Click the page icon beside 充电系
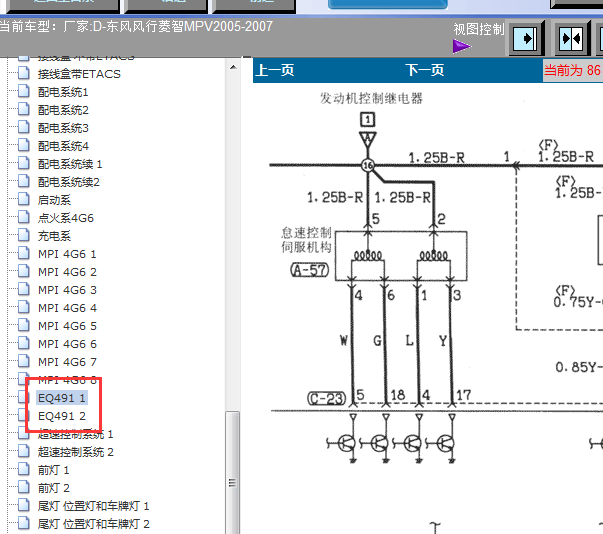The image size is (603, 534). point(24,236)
